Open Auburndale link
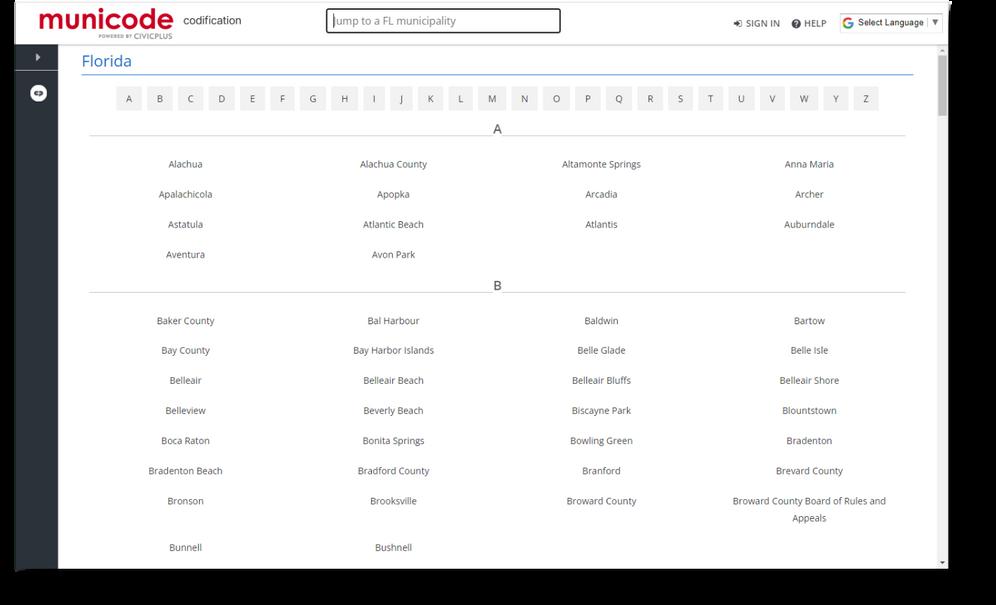The width and height of the screenshot is (996, 605). pos(809,224)
